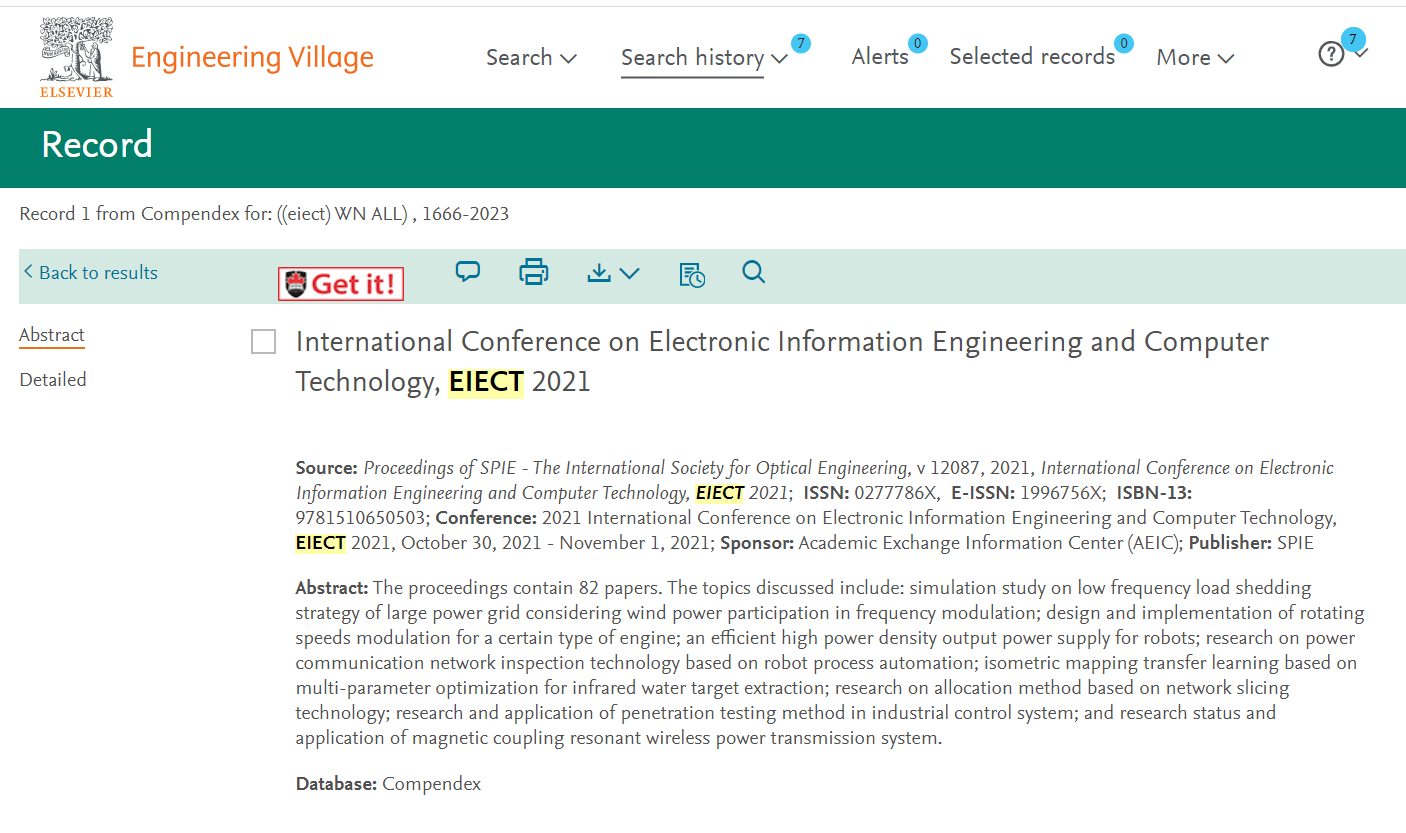1406x833 pixels.
Task: Click the Search history count badge 7
Action: (800, 43)
